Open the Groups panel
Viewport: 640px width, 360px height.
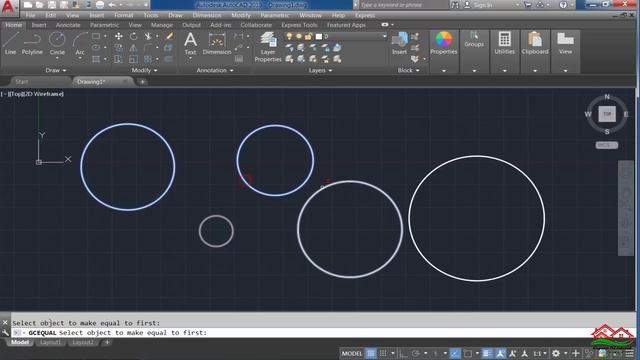[x=474, y=40]
